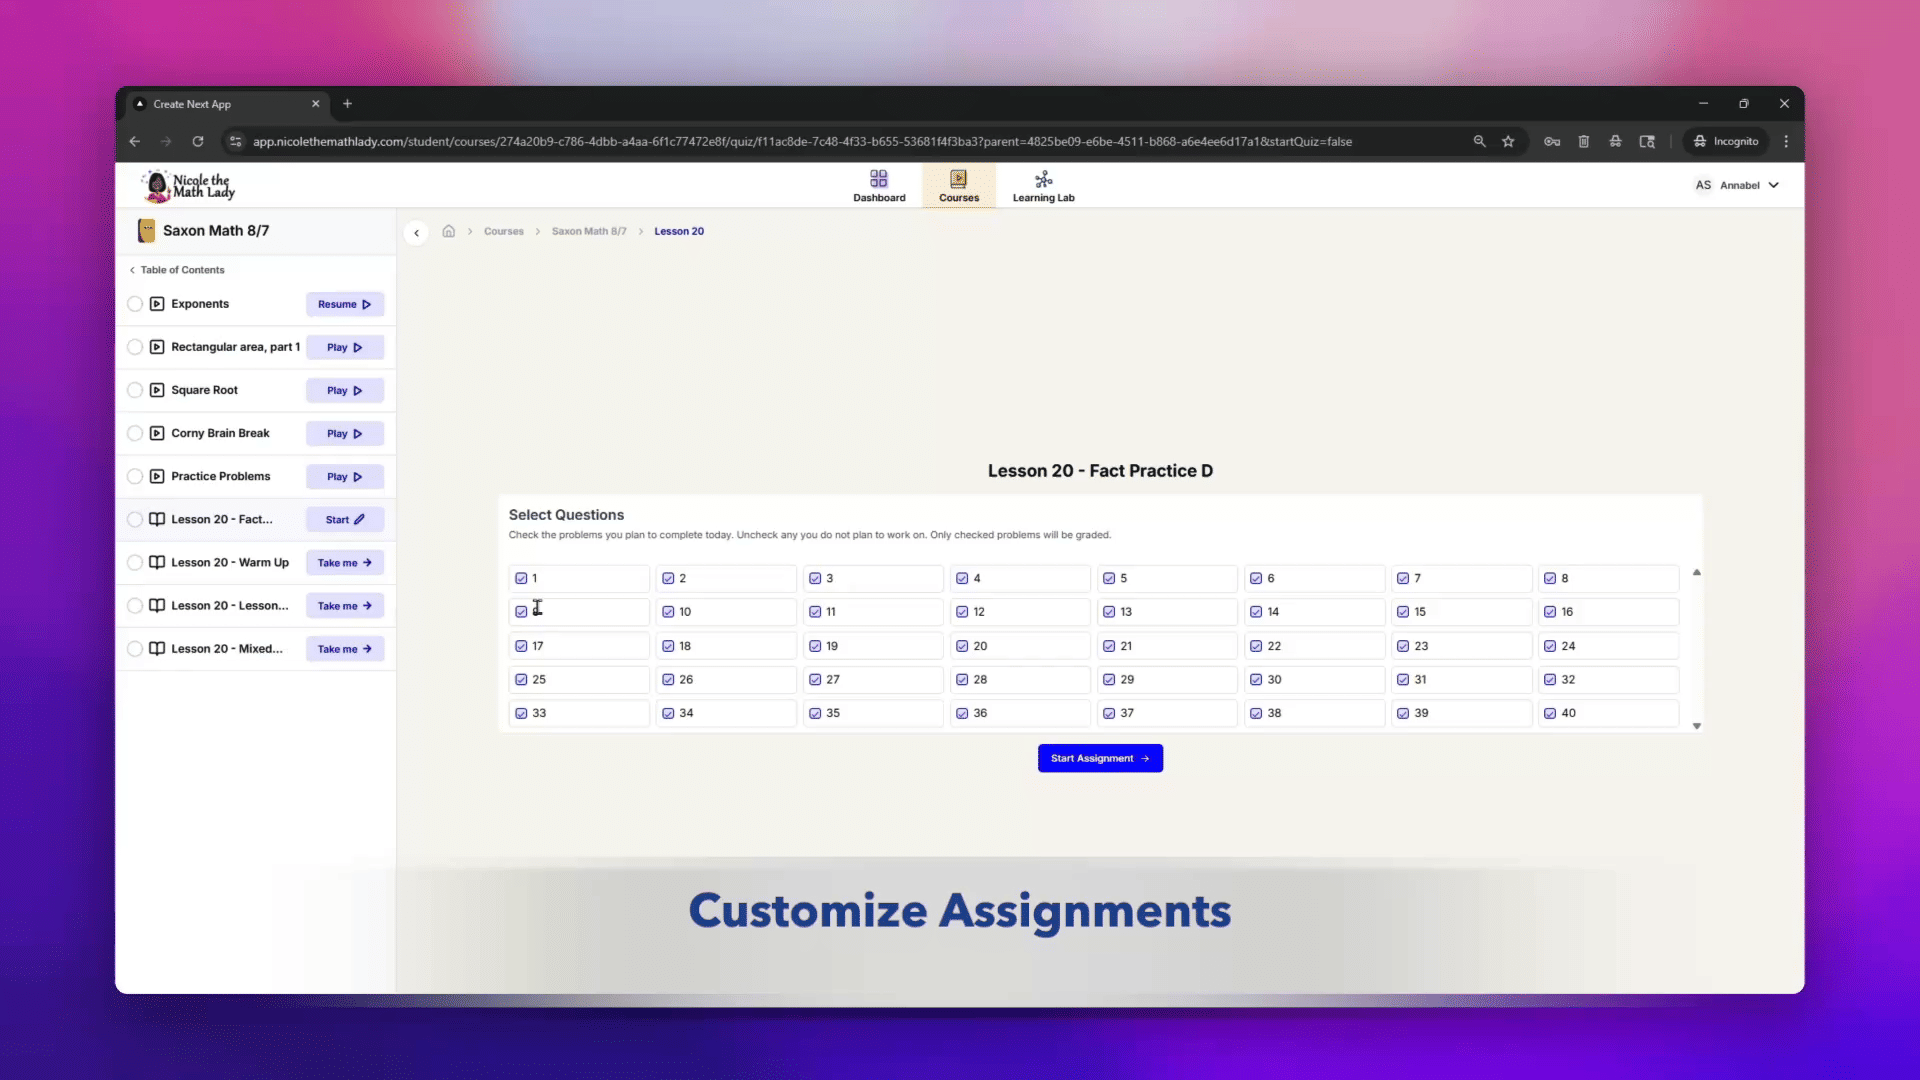Click the Saxon Math 8/7 book icon
The height and width of the screenshot is (1080, 1920).
click(x=146, y=231)
